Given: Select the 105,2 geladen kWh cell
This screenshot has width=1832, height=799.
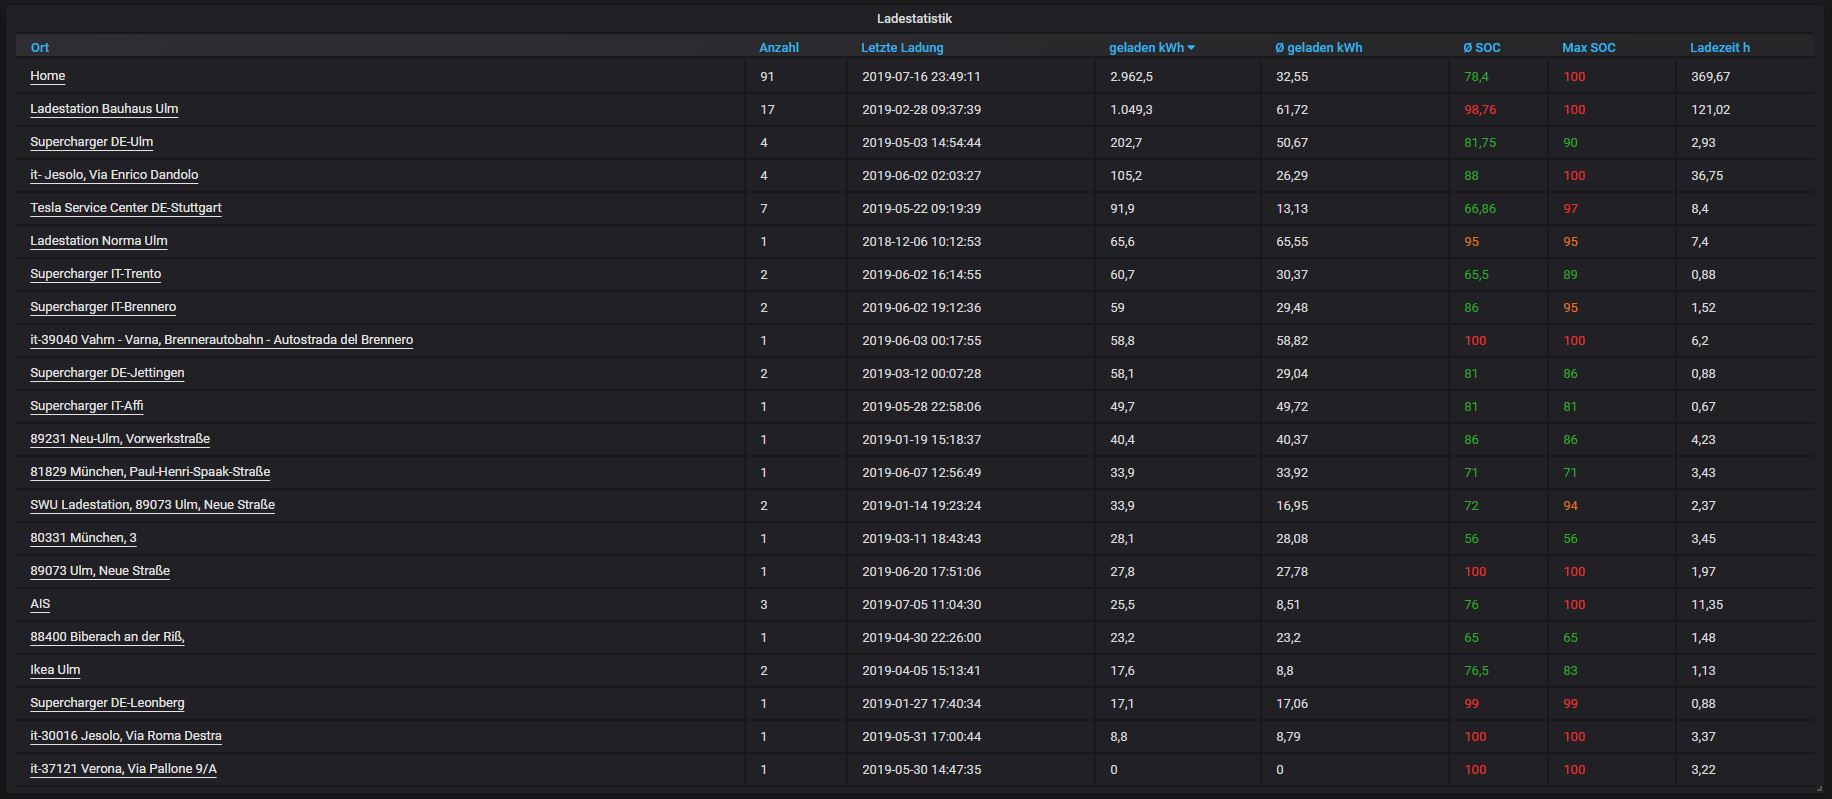Looking at the screenshot, I should 1125,175.
